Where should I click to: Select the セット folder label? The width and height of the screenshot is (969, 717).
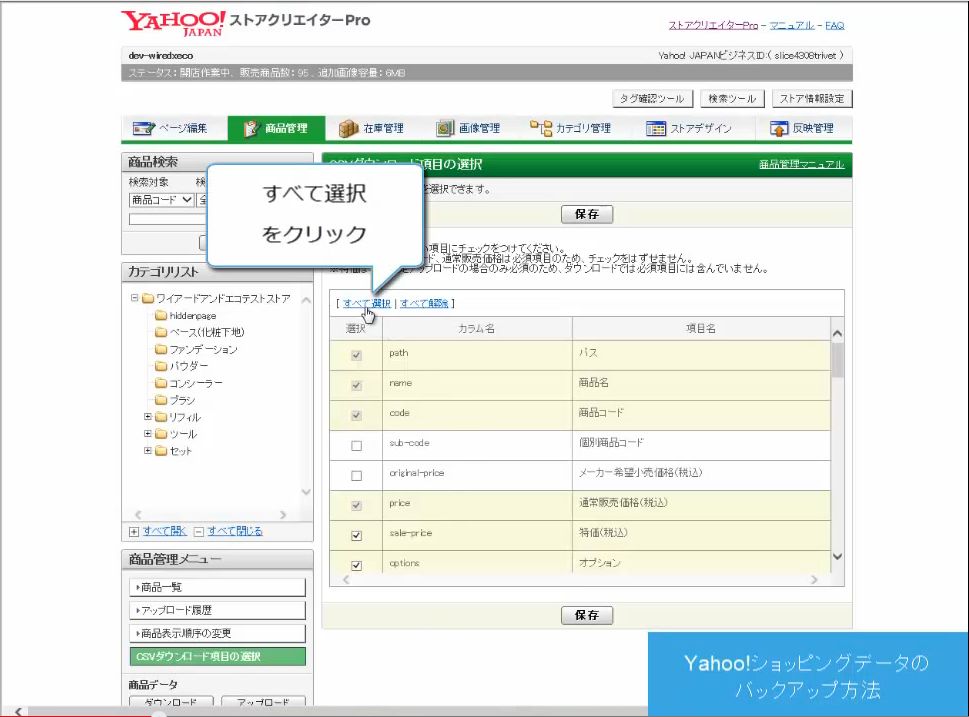click(180, 451)
